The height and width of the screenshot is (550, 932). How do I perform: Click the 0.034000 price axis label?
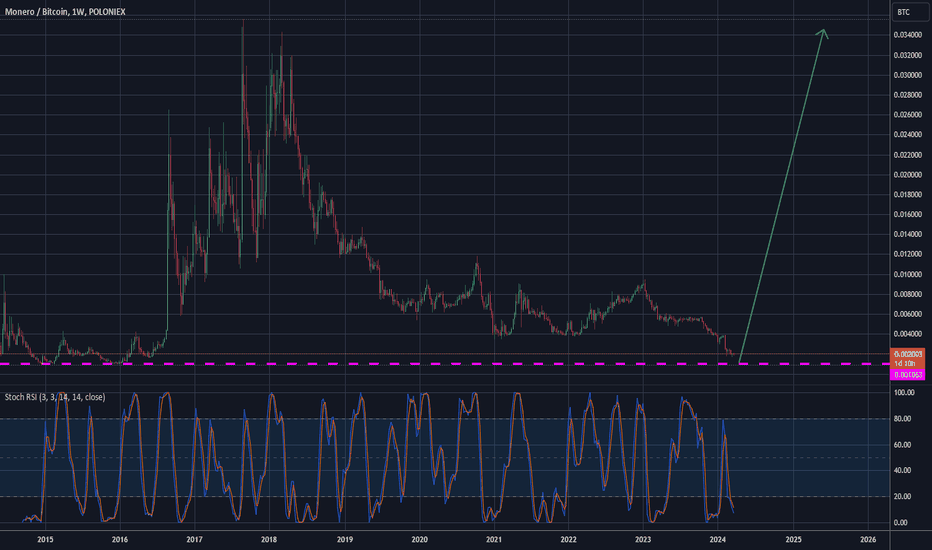[908, 35]
